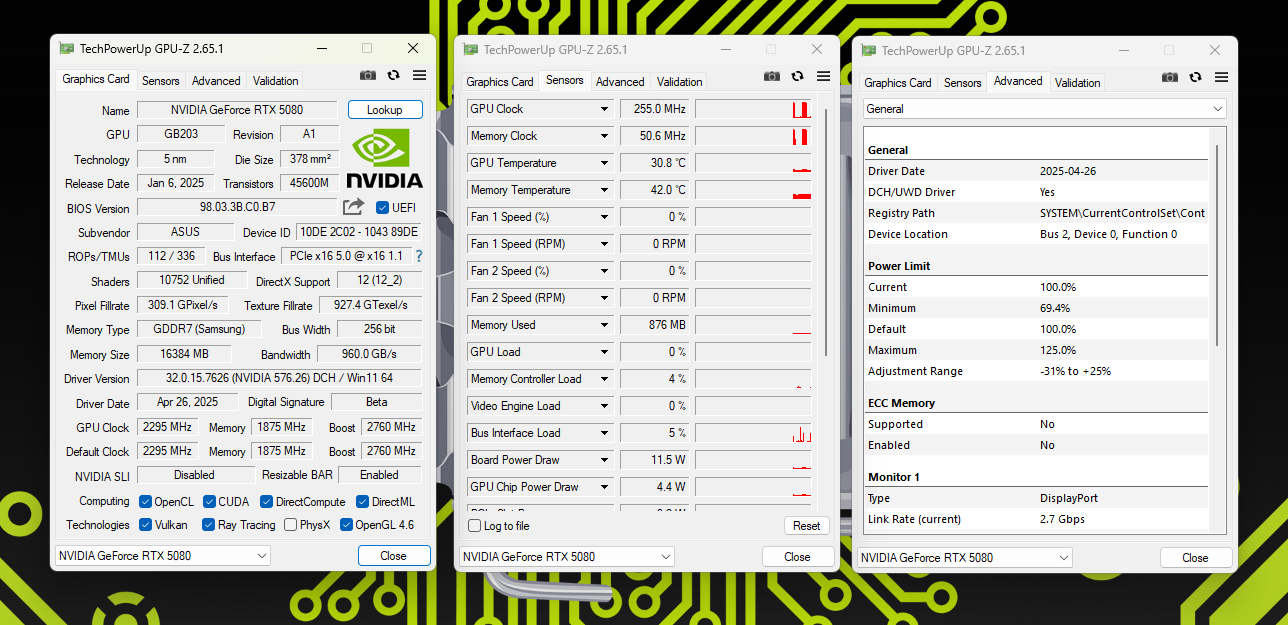Click the BIOS Version field 98.03.3B.C0.B7

point(238,208)
